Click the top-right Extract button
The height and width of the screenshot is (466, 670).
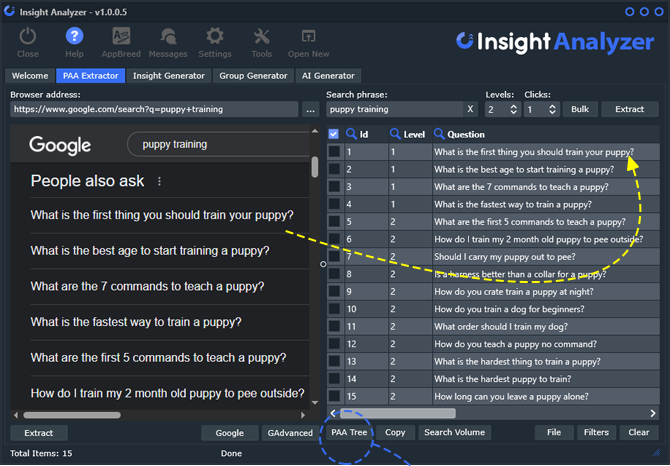(629, 109)
